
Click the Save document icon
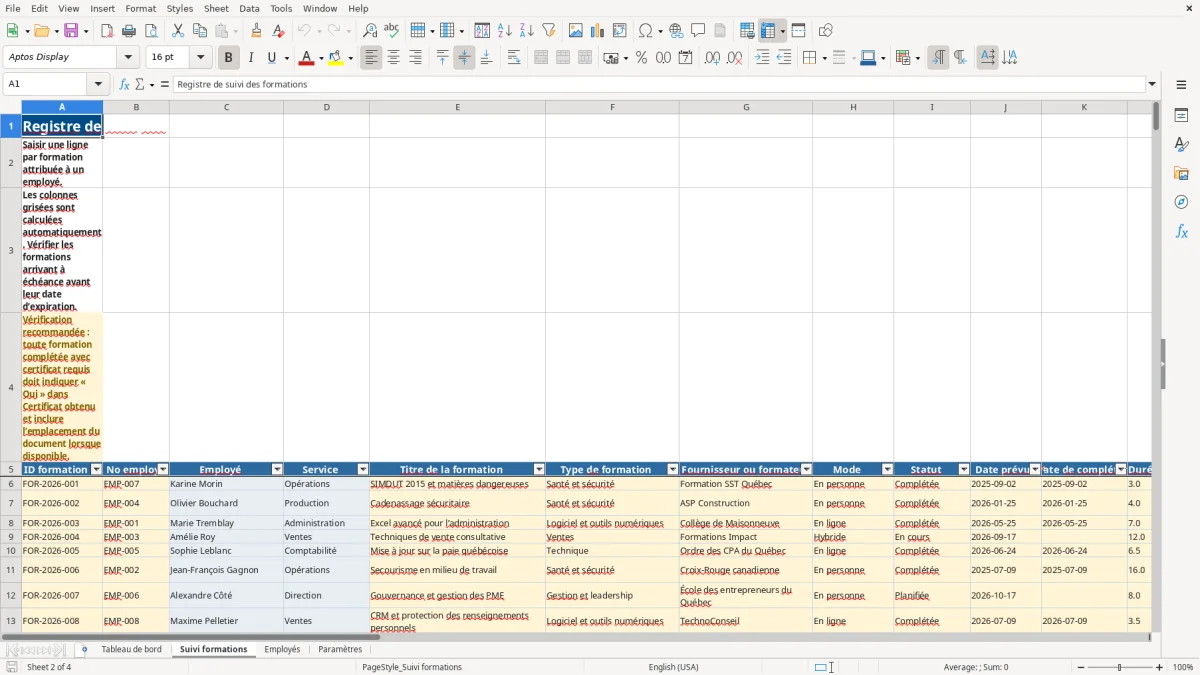coord(71,31)
